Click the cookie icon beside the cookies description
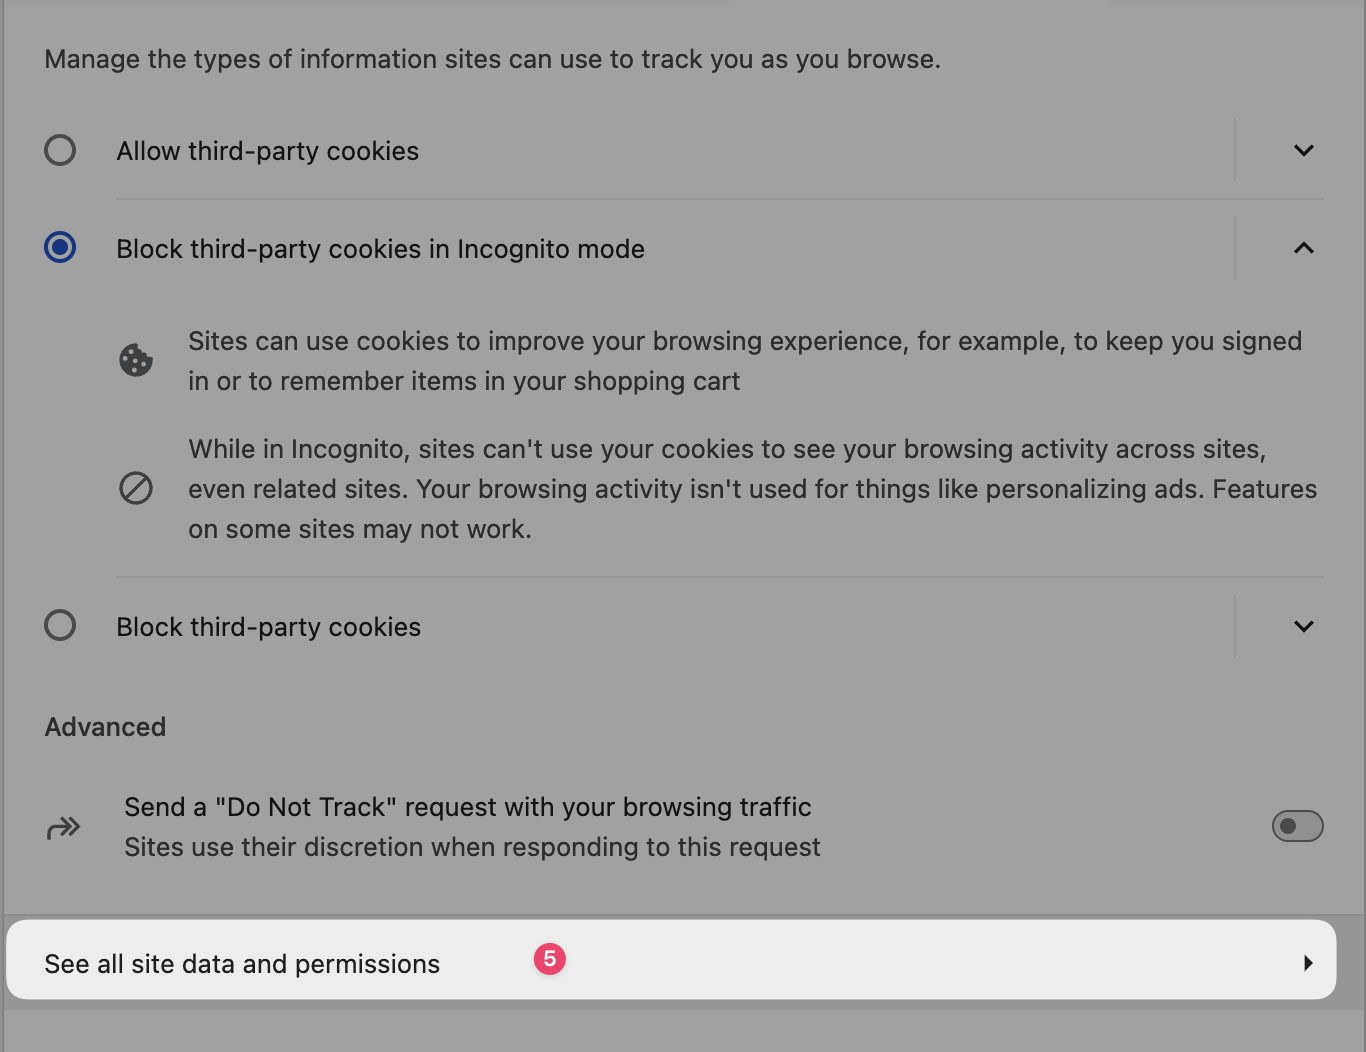 pos(136,360)
